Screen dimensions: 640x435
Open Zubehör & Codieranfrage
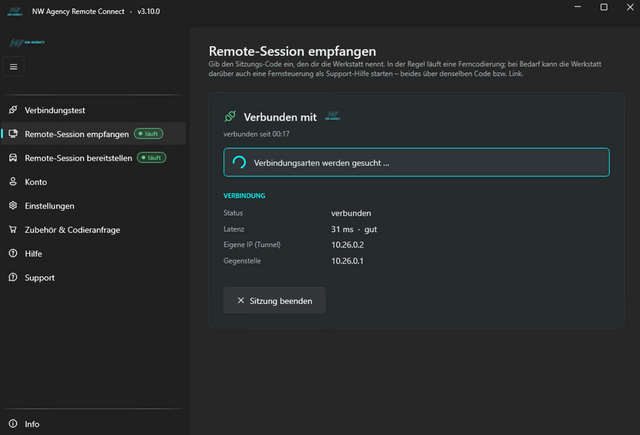point(93,230)
